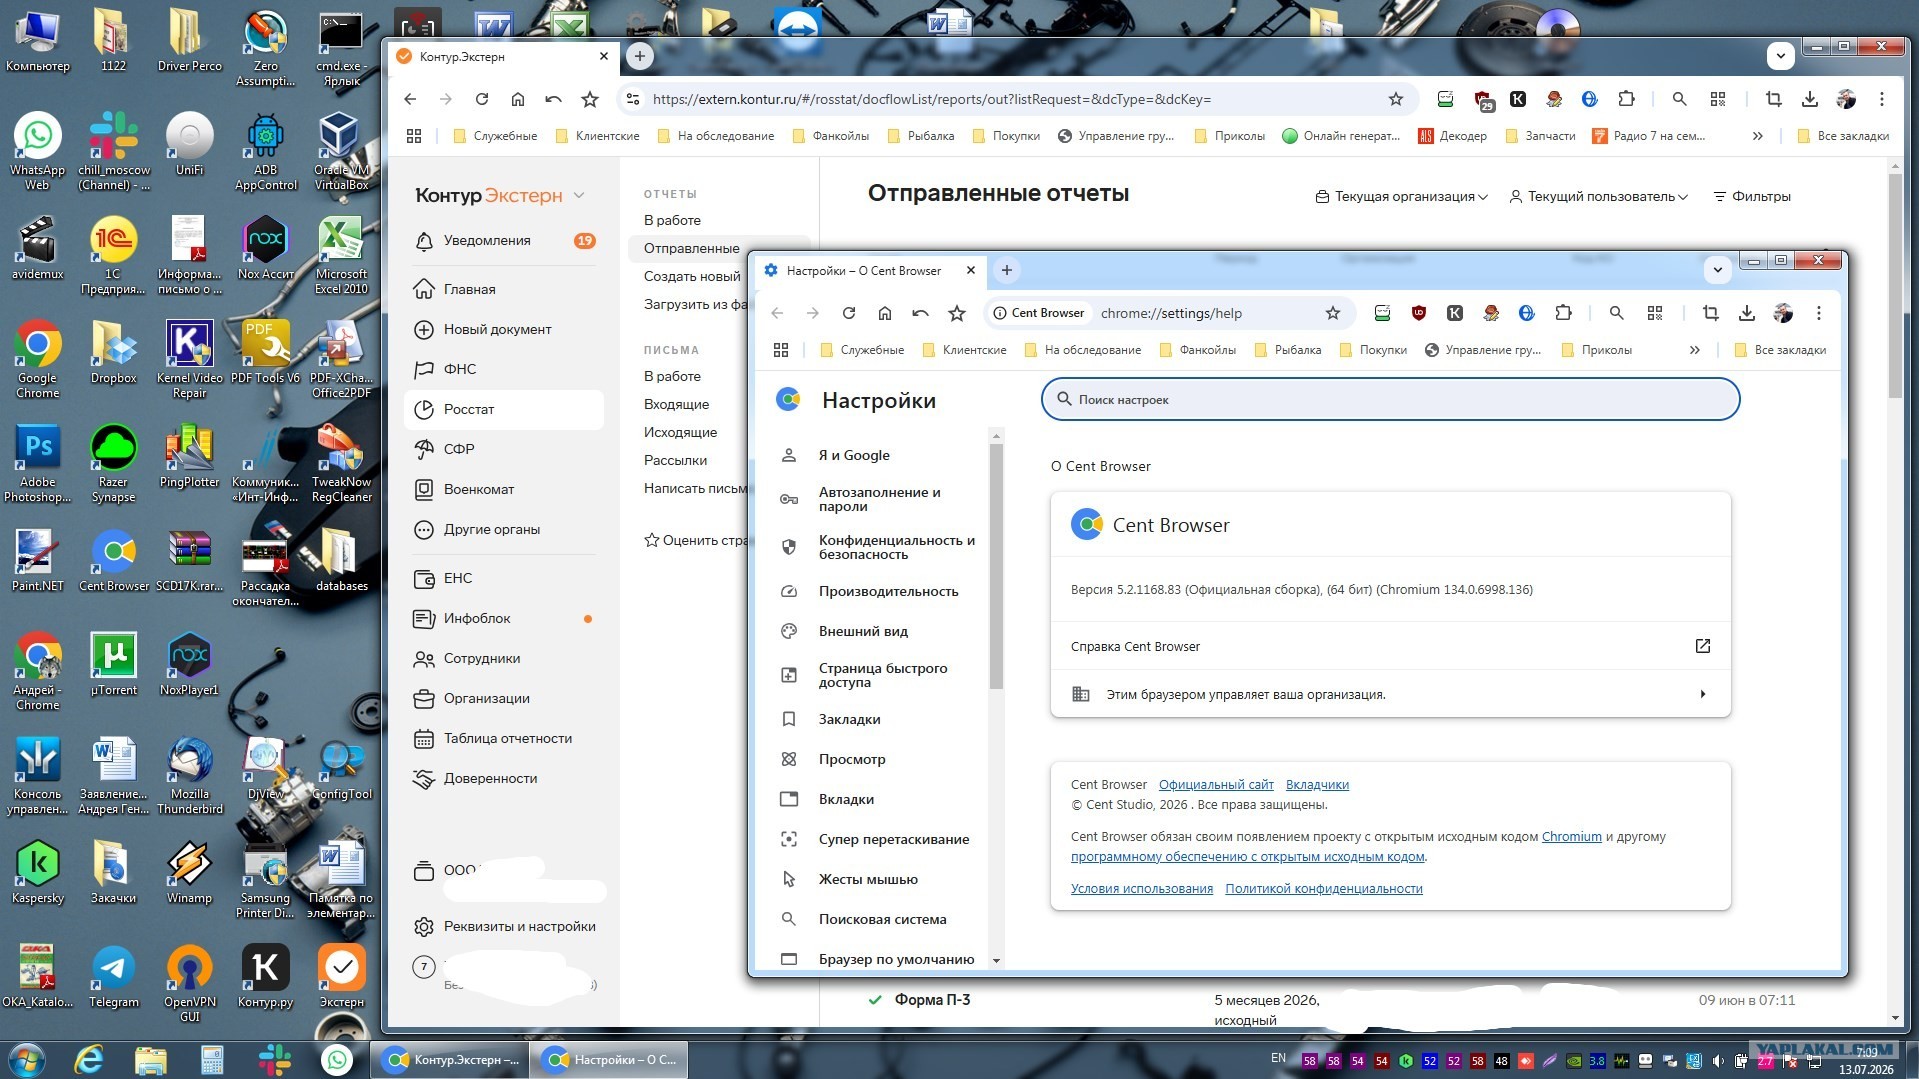Open Dropbox desktop shortcut
Screen dimensions: 1919x1079
[113, 352]
